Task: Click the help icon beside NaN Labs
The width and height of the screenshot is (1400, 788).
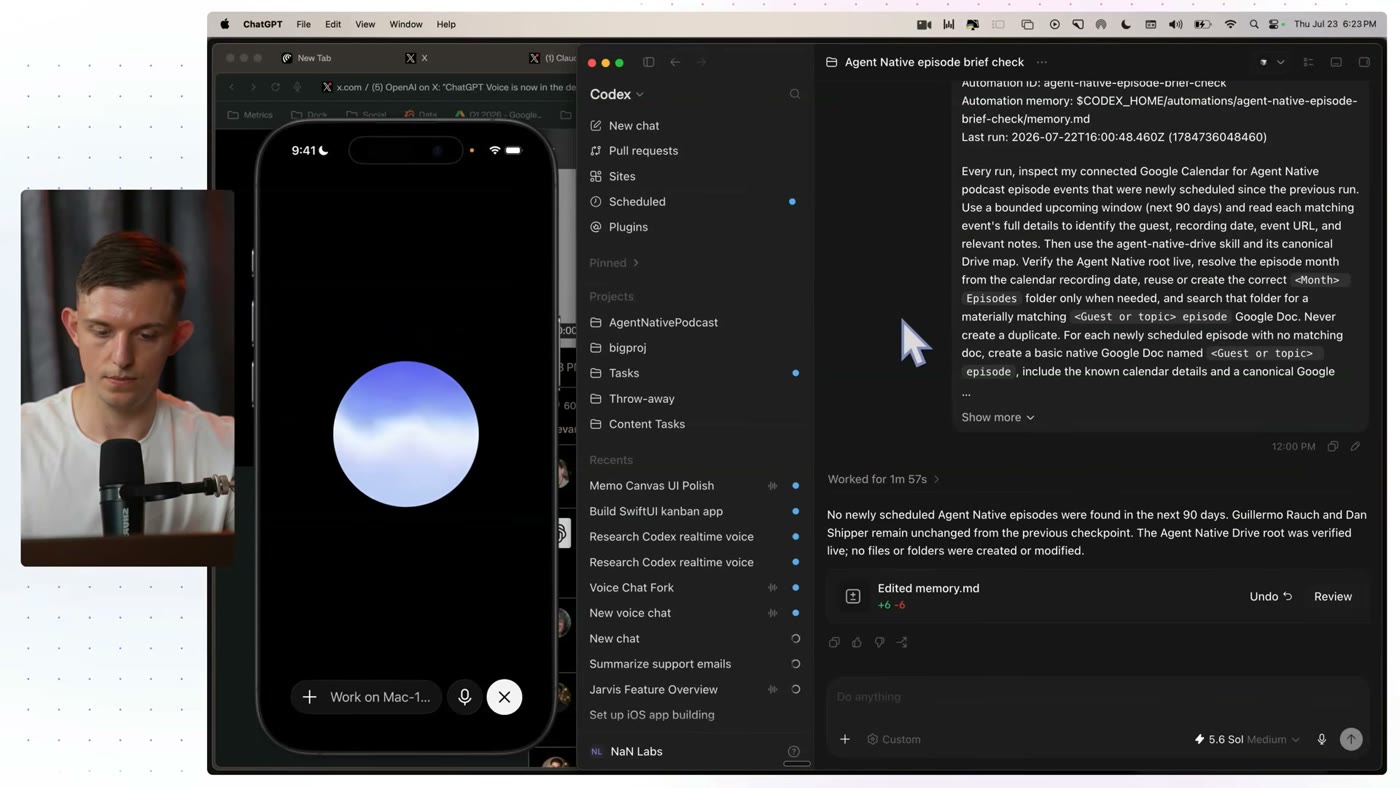Action: pyautogui.click(x=794, y=752)
